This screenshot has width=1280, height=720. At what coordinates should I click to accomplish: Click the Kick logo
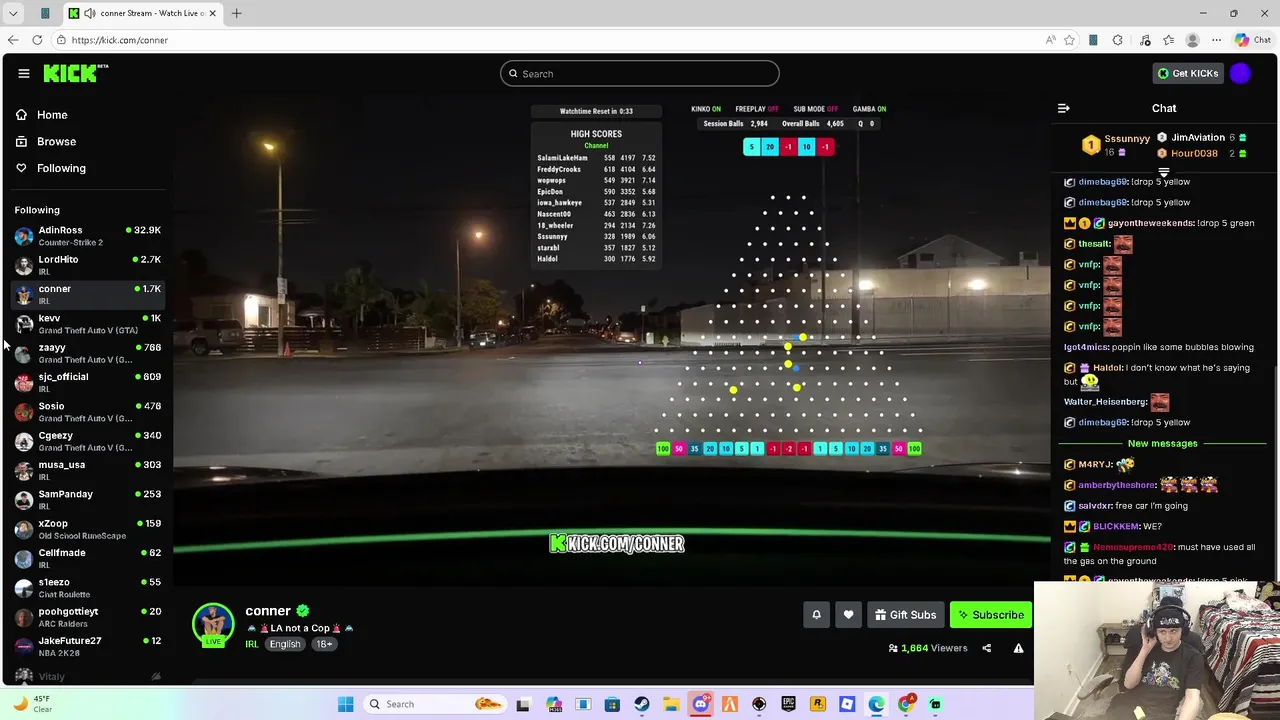(75, 73)
